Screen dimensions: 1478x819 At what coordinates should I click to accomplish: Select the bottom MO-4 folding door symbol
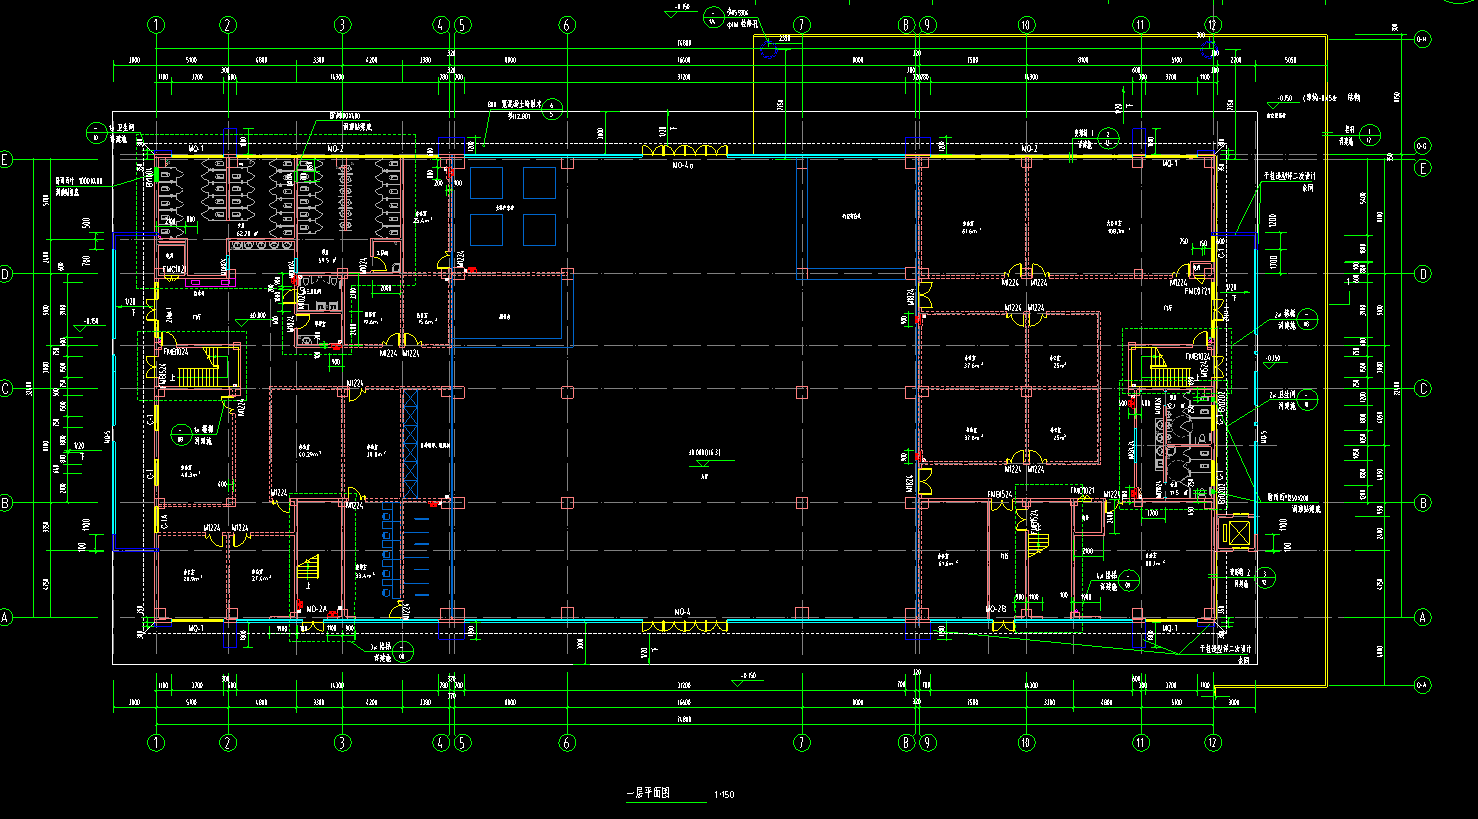coord(684,625)
